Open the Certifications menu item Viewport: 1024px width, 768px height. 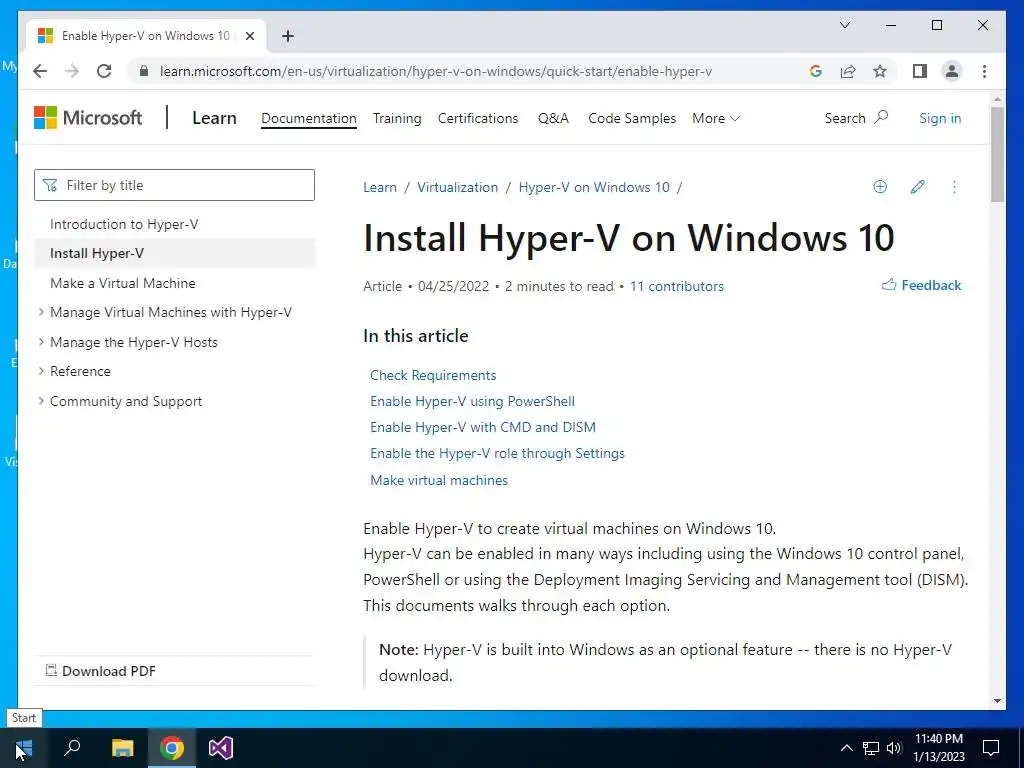point(478,118)
